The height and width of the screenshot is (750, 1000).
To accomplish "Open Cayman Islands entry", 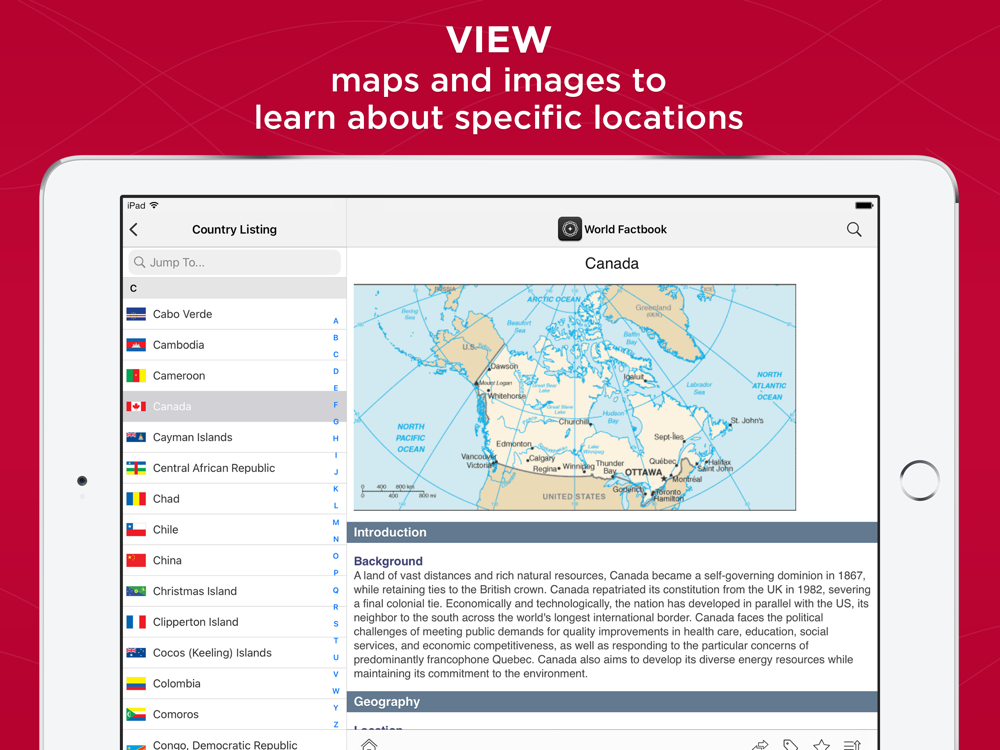I will click(x=235, y=437).
